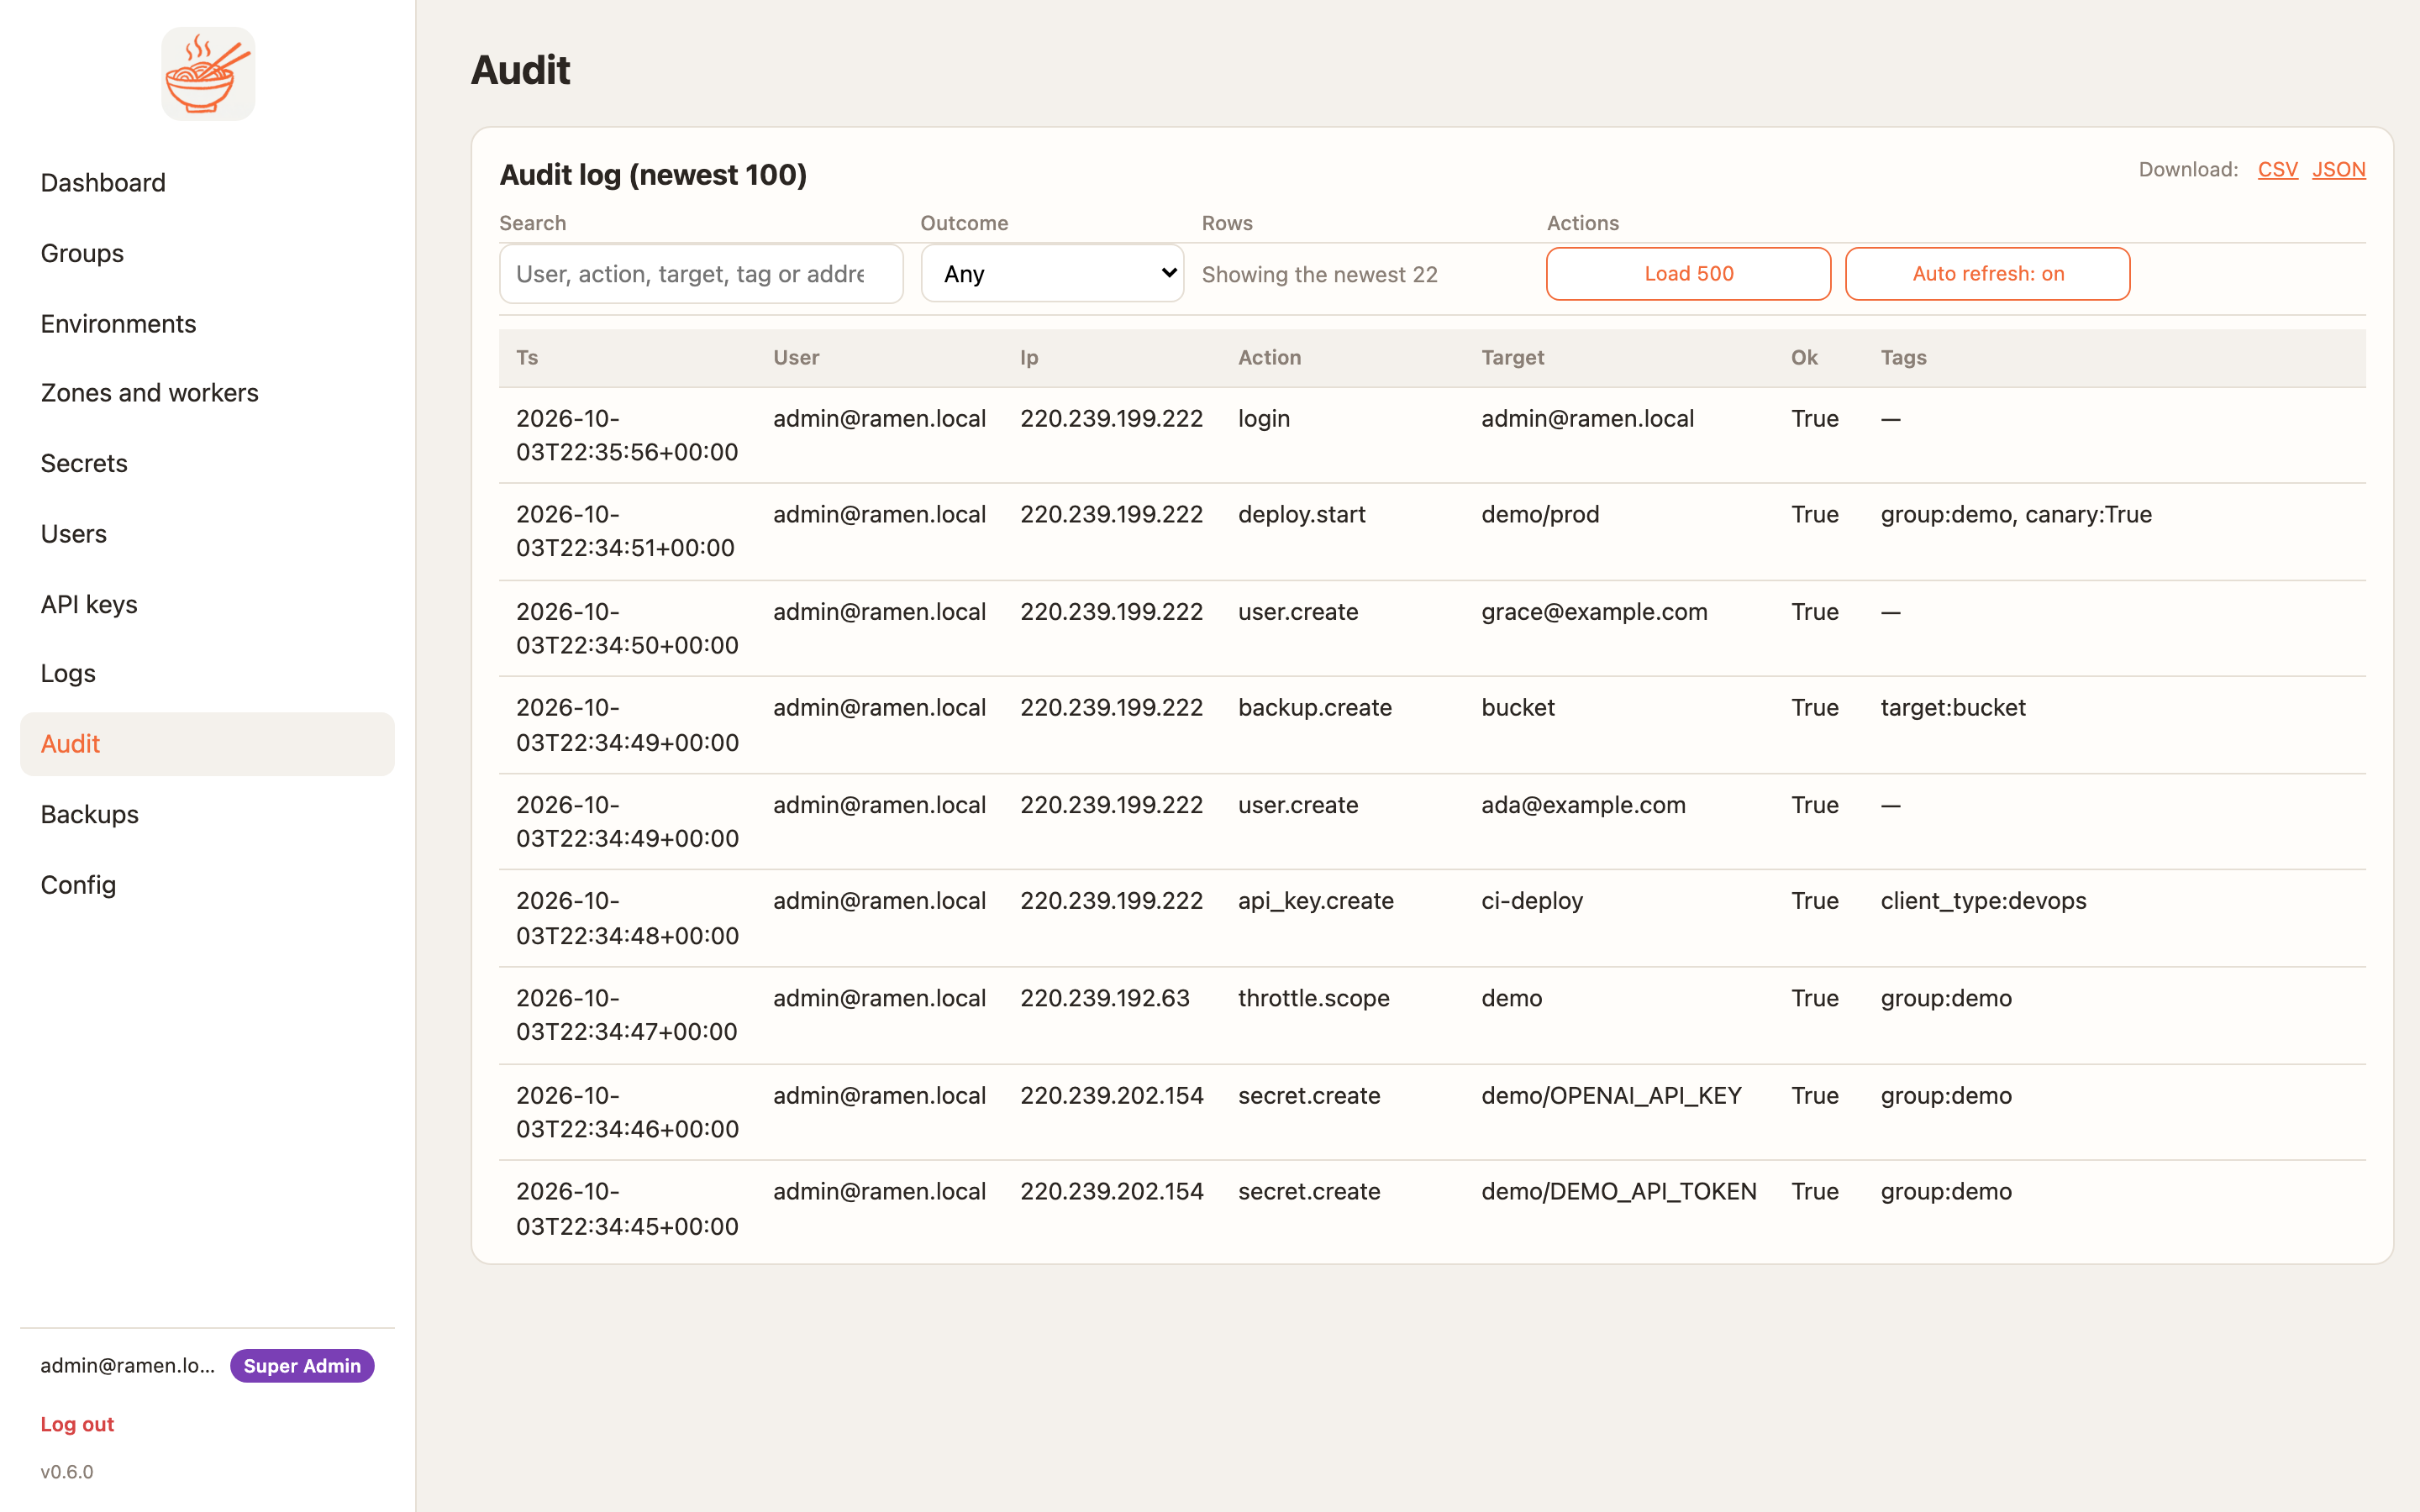The image size is (2420, 1512).
Task: Download the audit log as JSON
Action: tap(2338, 169)
